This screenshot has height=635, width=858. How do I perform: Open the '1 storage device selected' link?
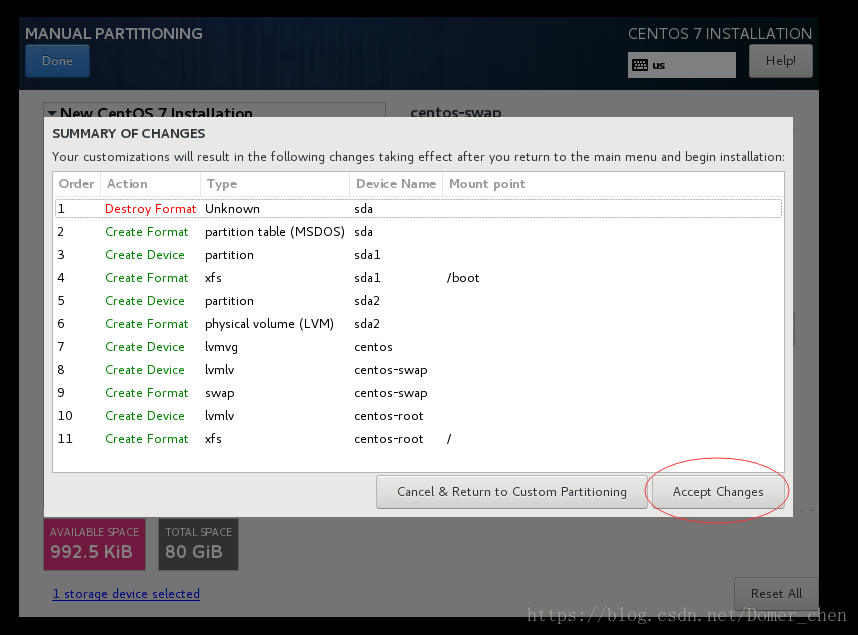pyautogui.click(x=126, y=593)
